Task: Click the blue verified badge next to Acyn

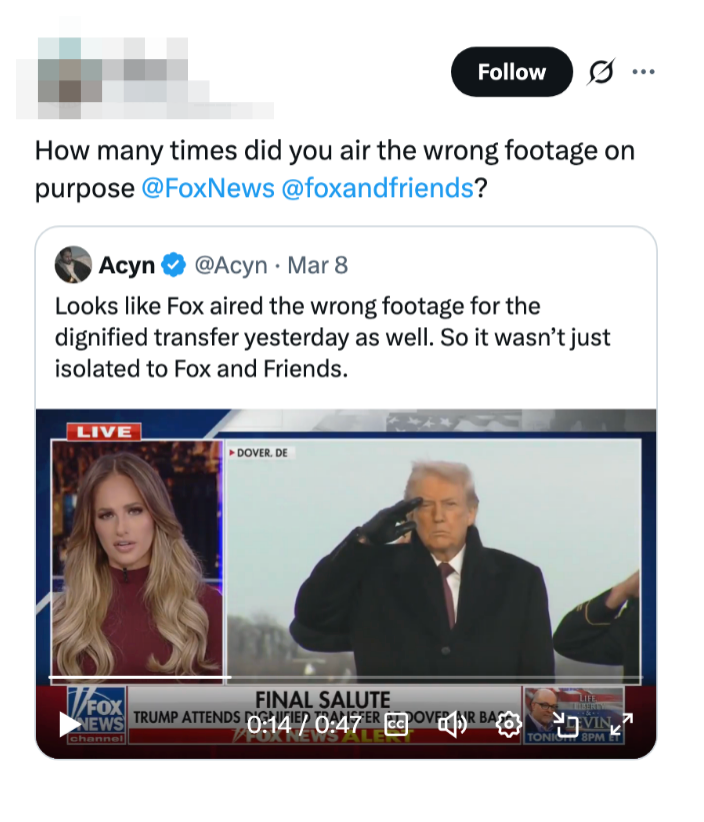Action: pos(173,265)
